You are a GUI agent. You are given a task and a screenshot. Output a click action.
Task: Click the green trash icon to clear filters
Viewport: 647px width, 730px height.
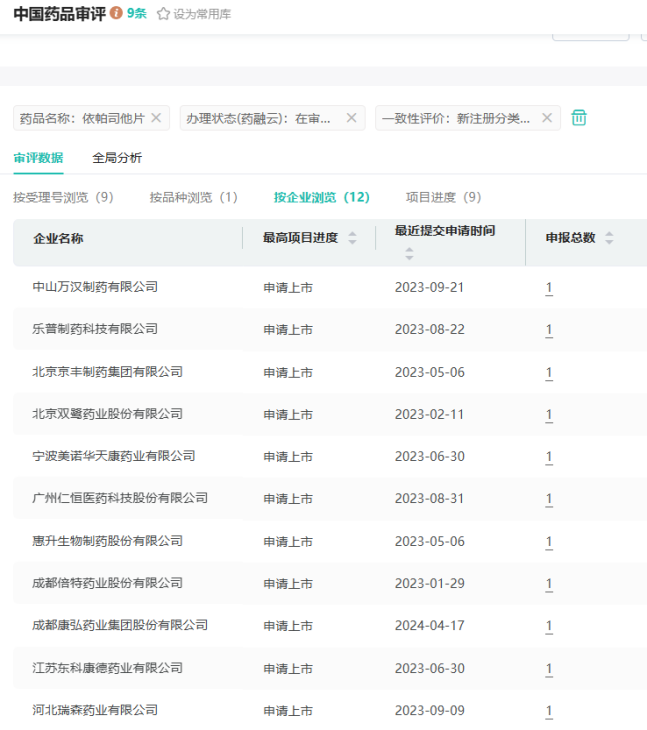point(579,118)
